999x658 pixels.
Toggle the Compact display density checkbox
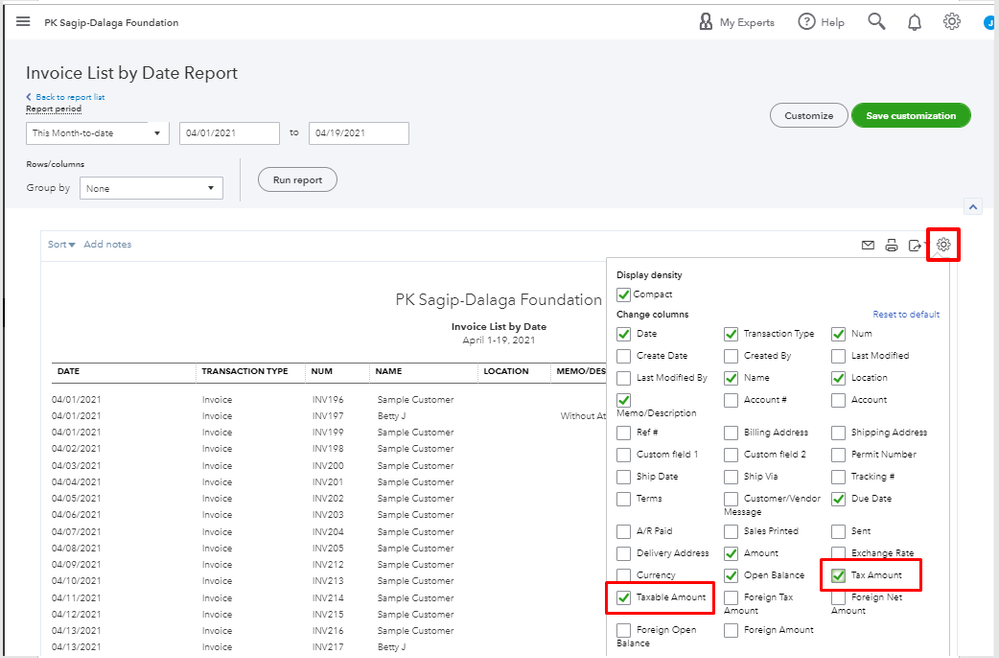[x=624, y=295]
